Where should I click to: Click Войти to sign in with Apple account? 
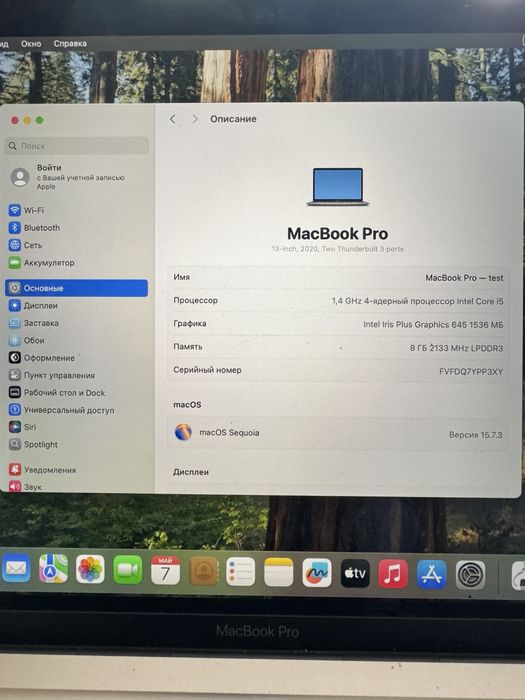pos(67,177)
